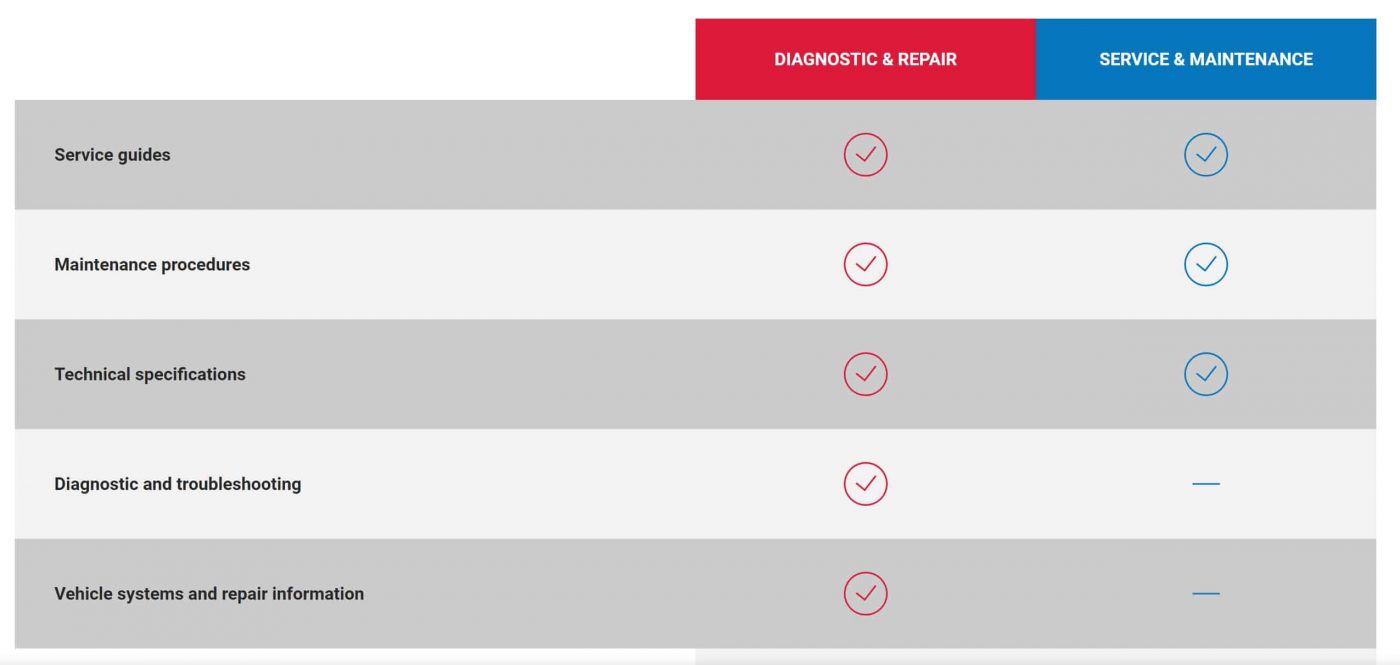Click the Service guides label
1400x665 pixels.
tap(112, 155)
